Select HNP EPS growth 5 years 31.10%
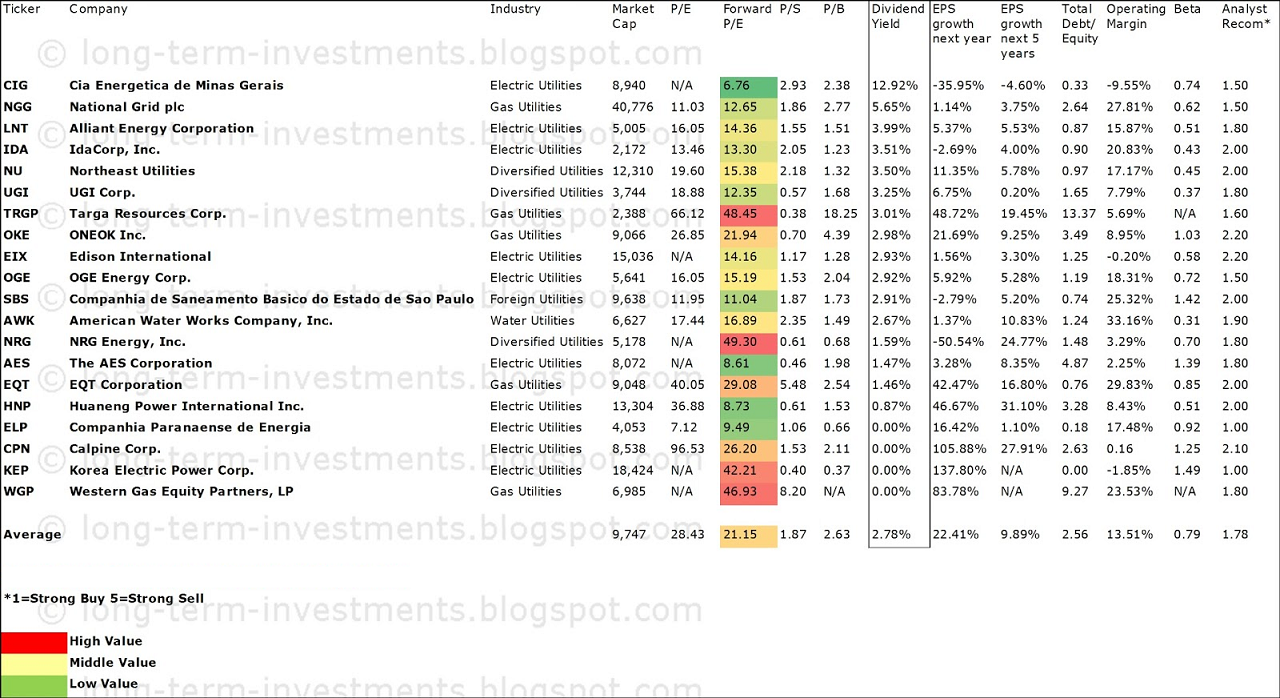The height and width of the screenshot is (698, 1280). pyautogui.click(x=1022, y=406)
